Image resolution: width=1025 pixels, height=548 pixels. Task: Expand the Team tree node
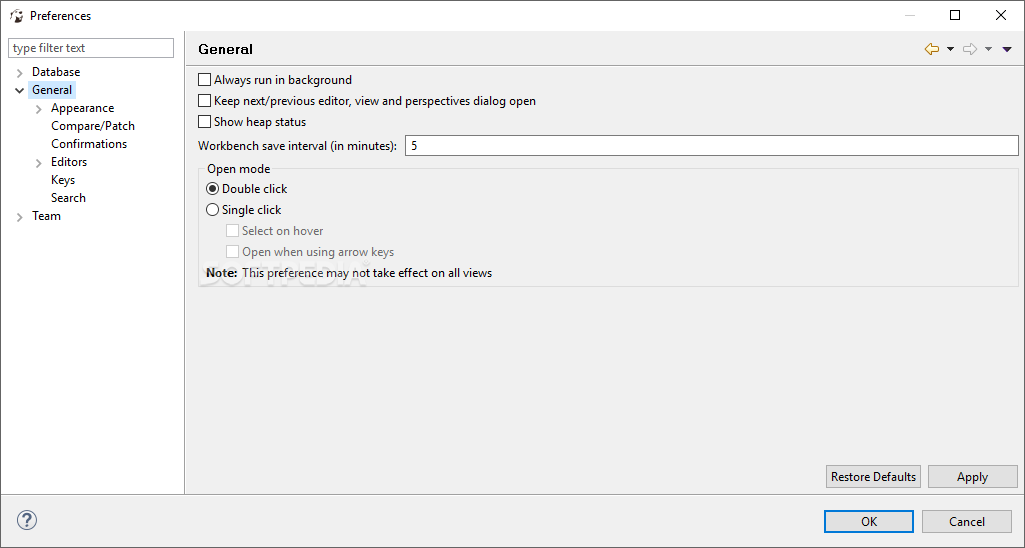pos(20,216)
